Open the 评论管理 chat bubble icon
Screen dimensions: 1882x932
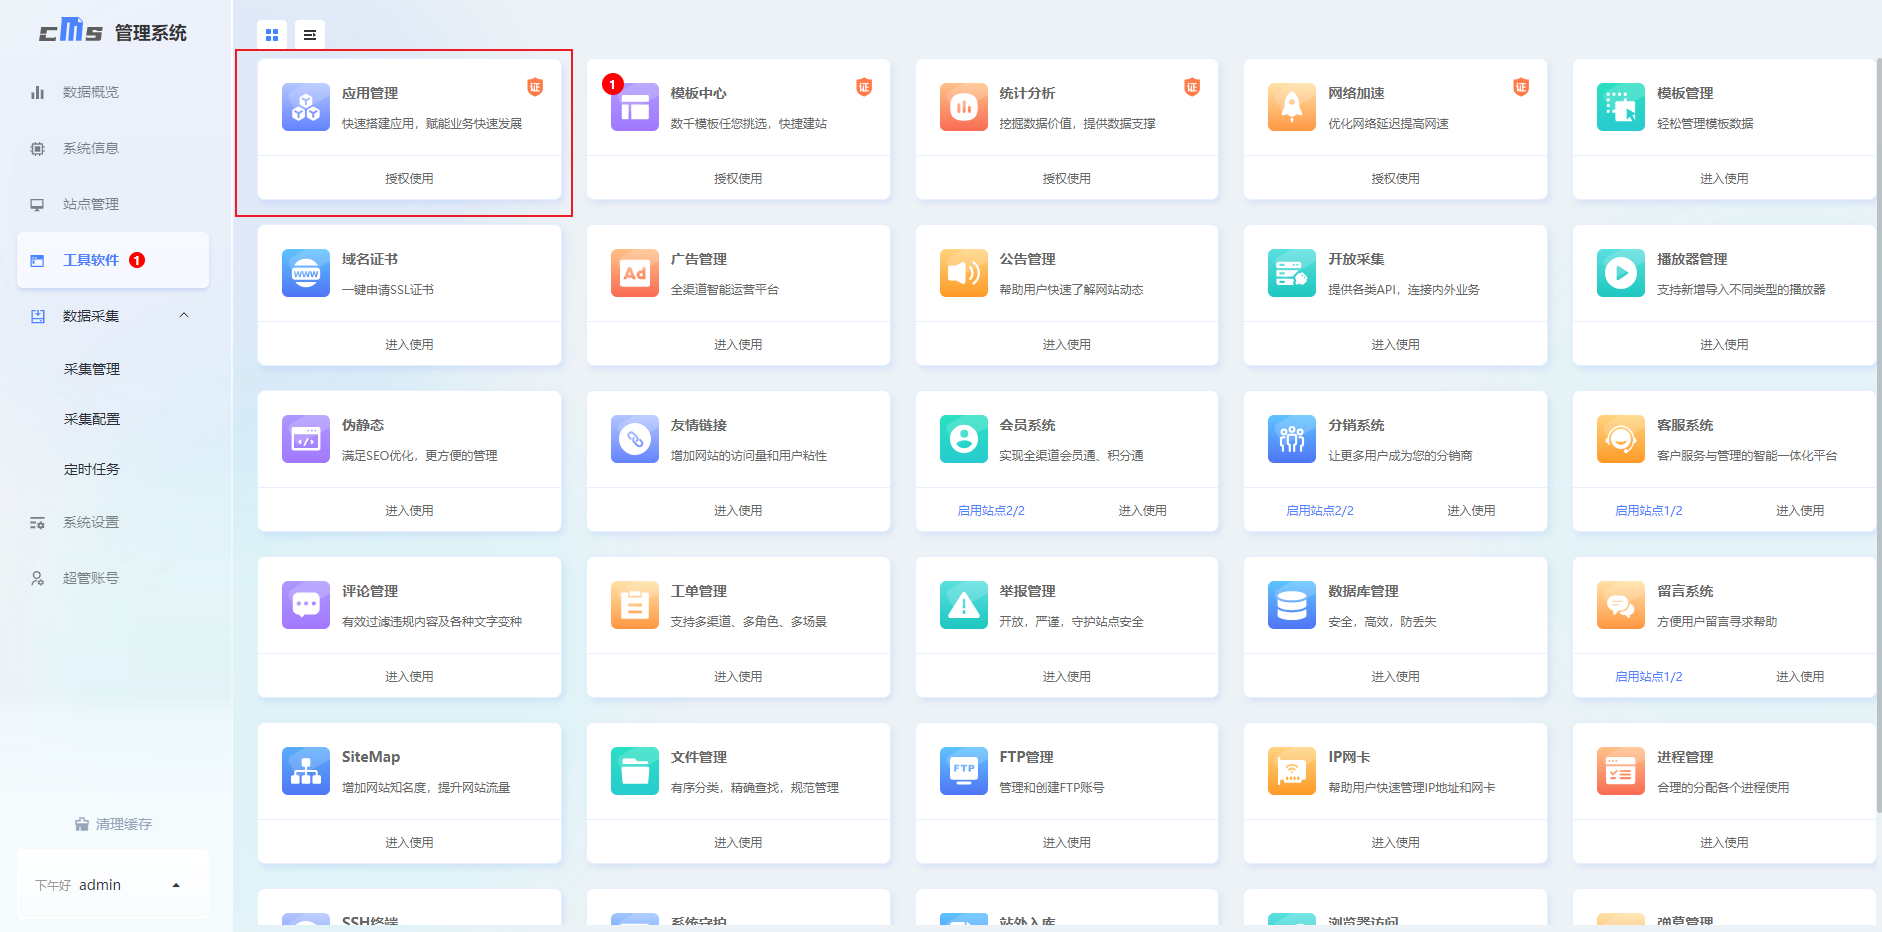click(306, 605)
